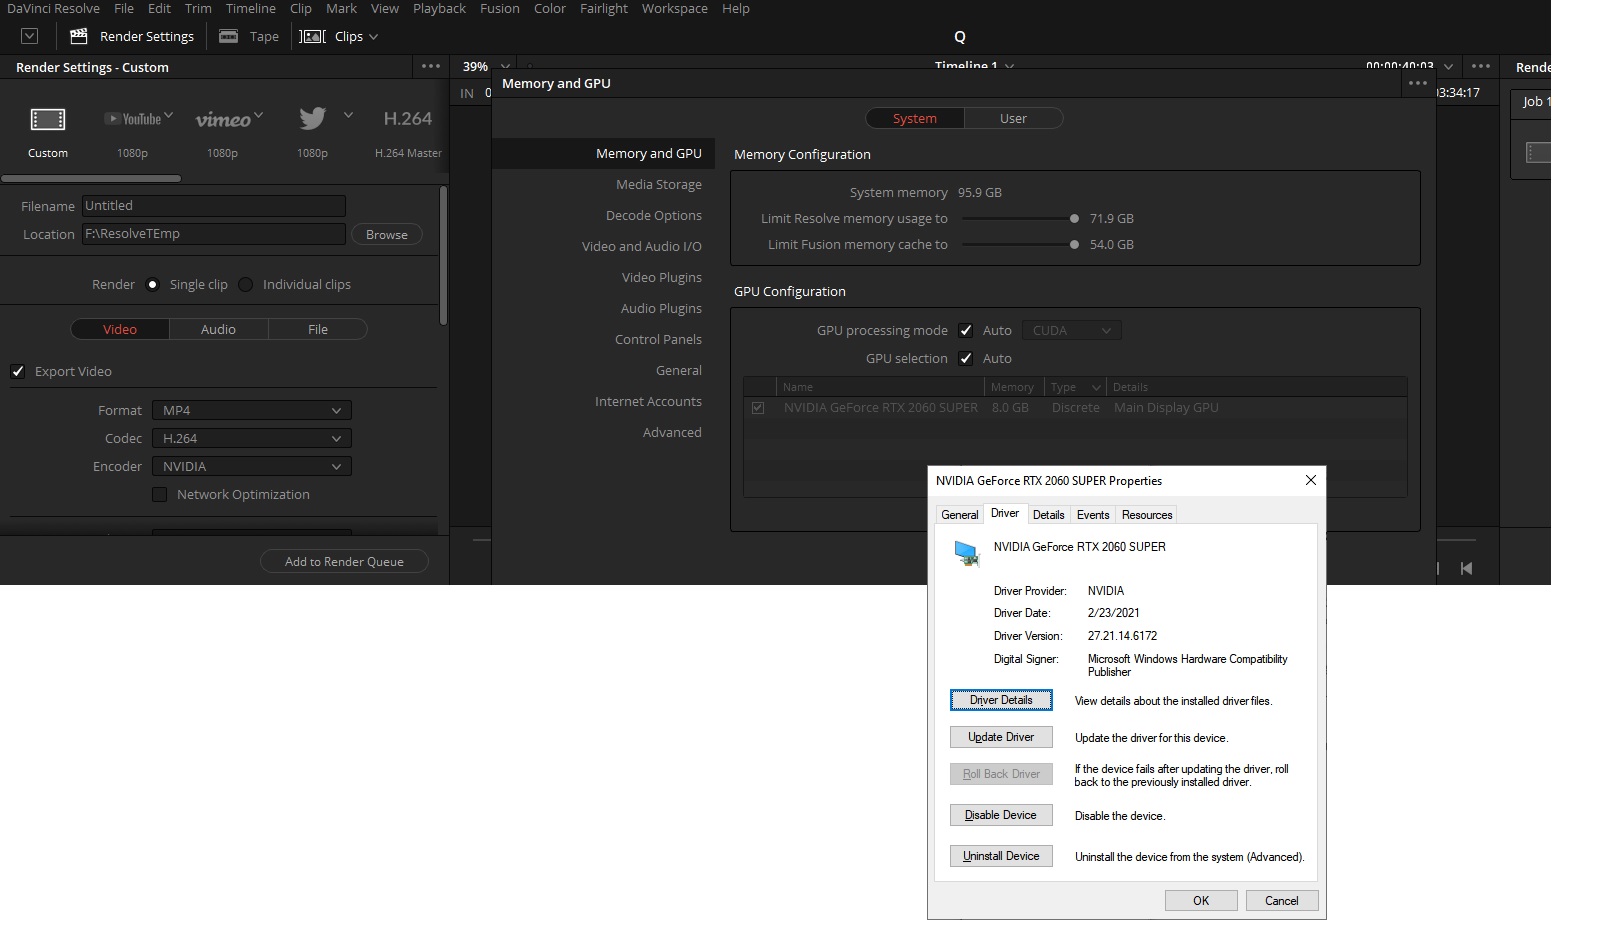Open the Advanced preferences section
This screenshot has width=1598, height=935.
coord(672,432)
